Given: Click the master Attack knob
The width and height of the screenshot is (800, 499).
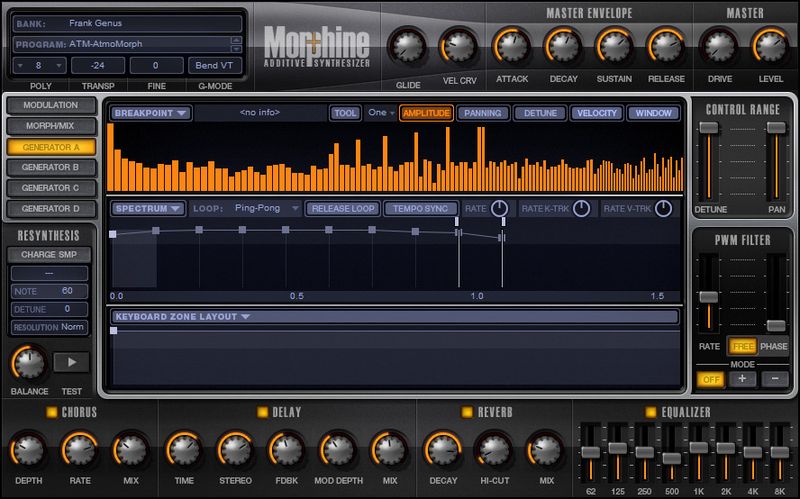Looking at the screenshot, I should (511, 46).
